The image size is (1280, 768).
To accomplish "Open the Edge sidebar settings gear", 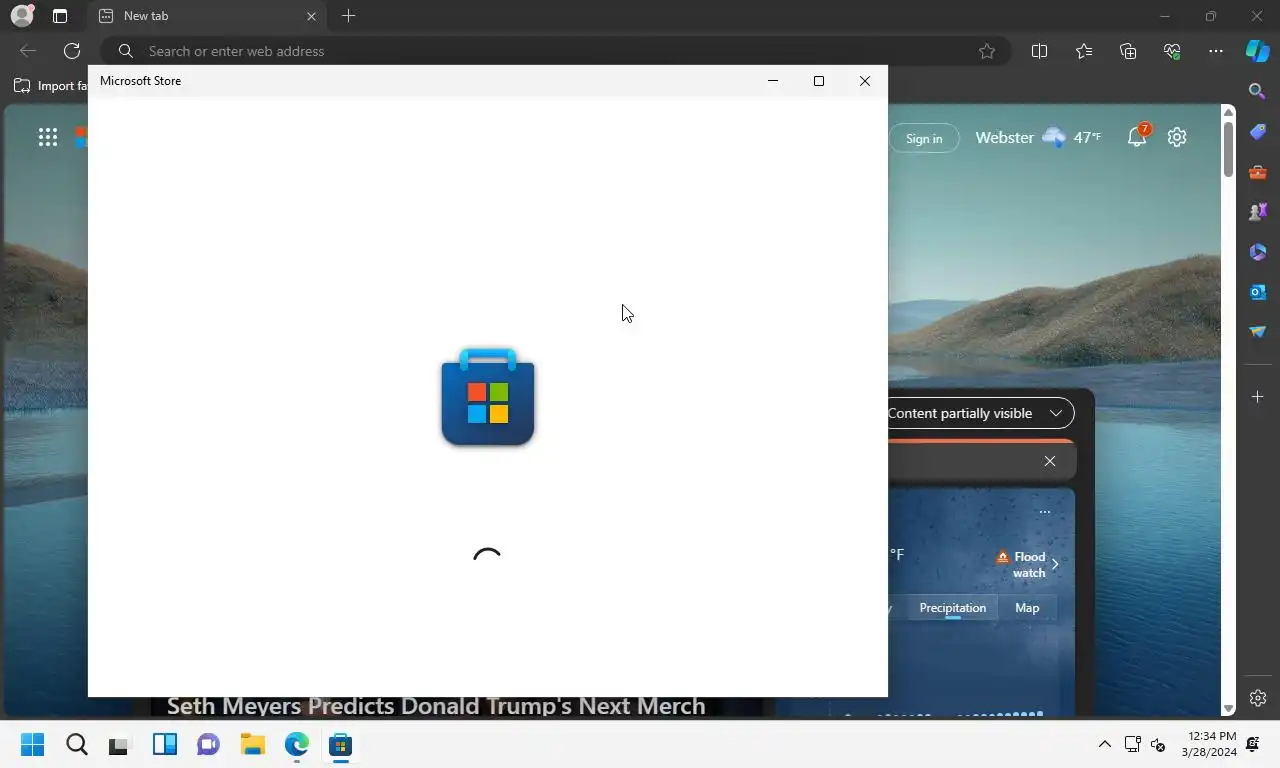I will [1258, 698].
